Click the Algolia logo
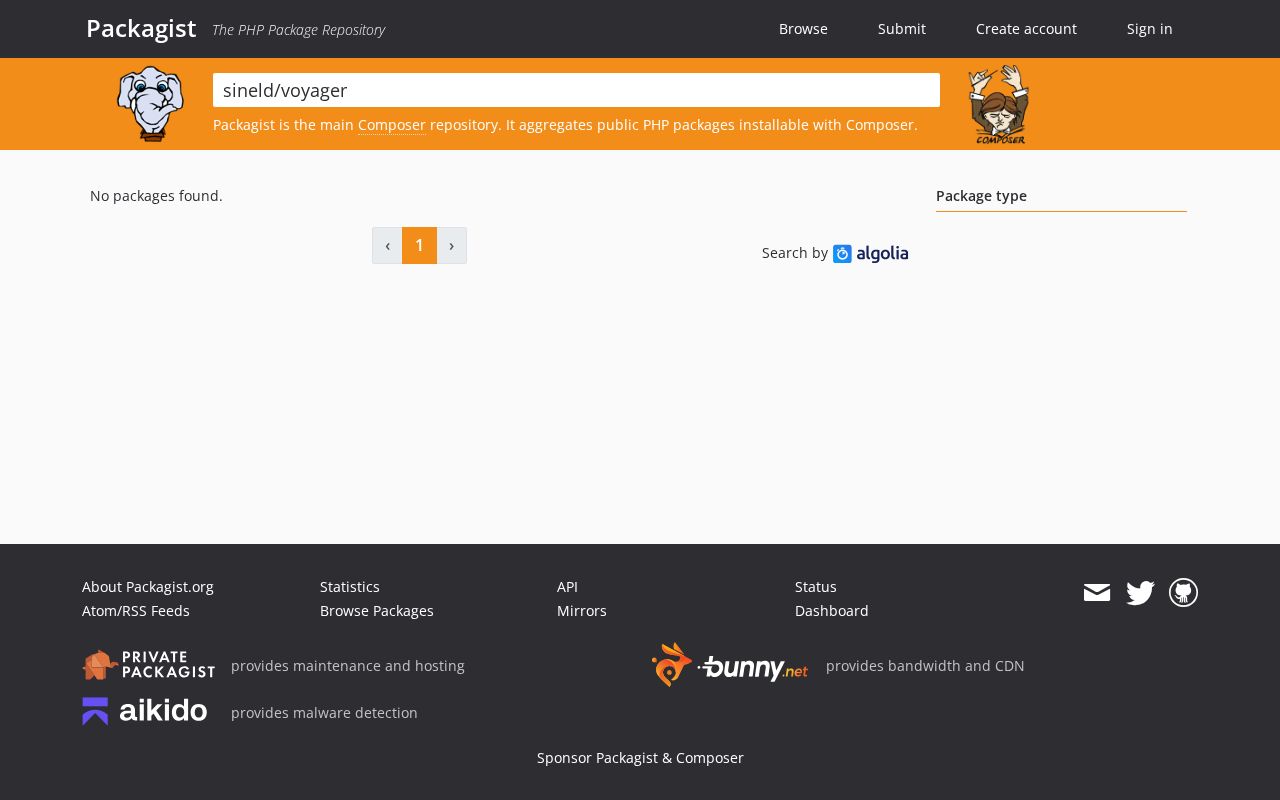 (870, 254)
